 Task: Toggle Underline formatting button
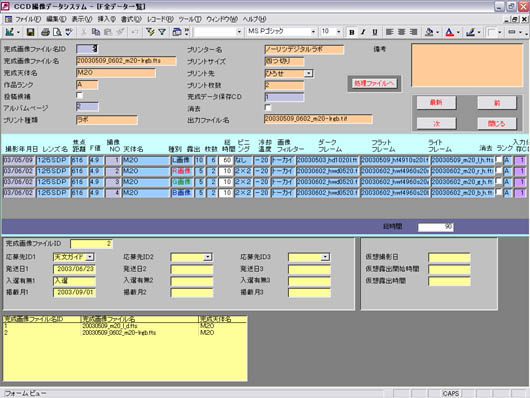pyautogui.click(x=375, y=32)
